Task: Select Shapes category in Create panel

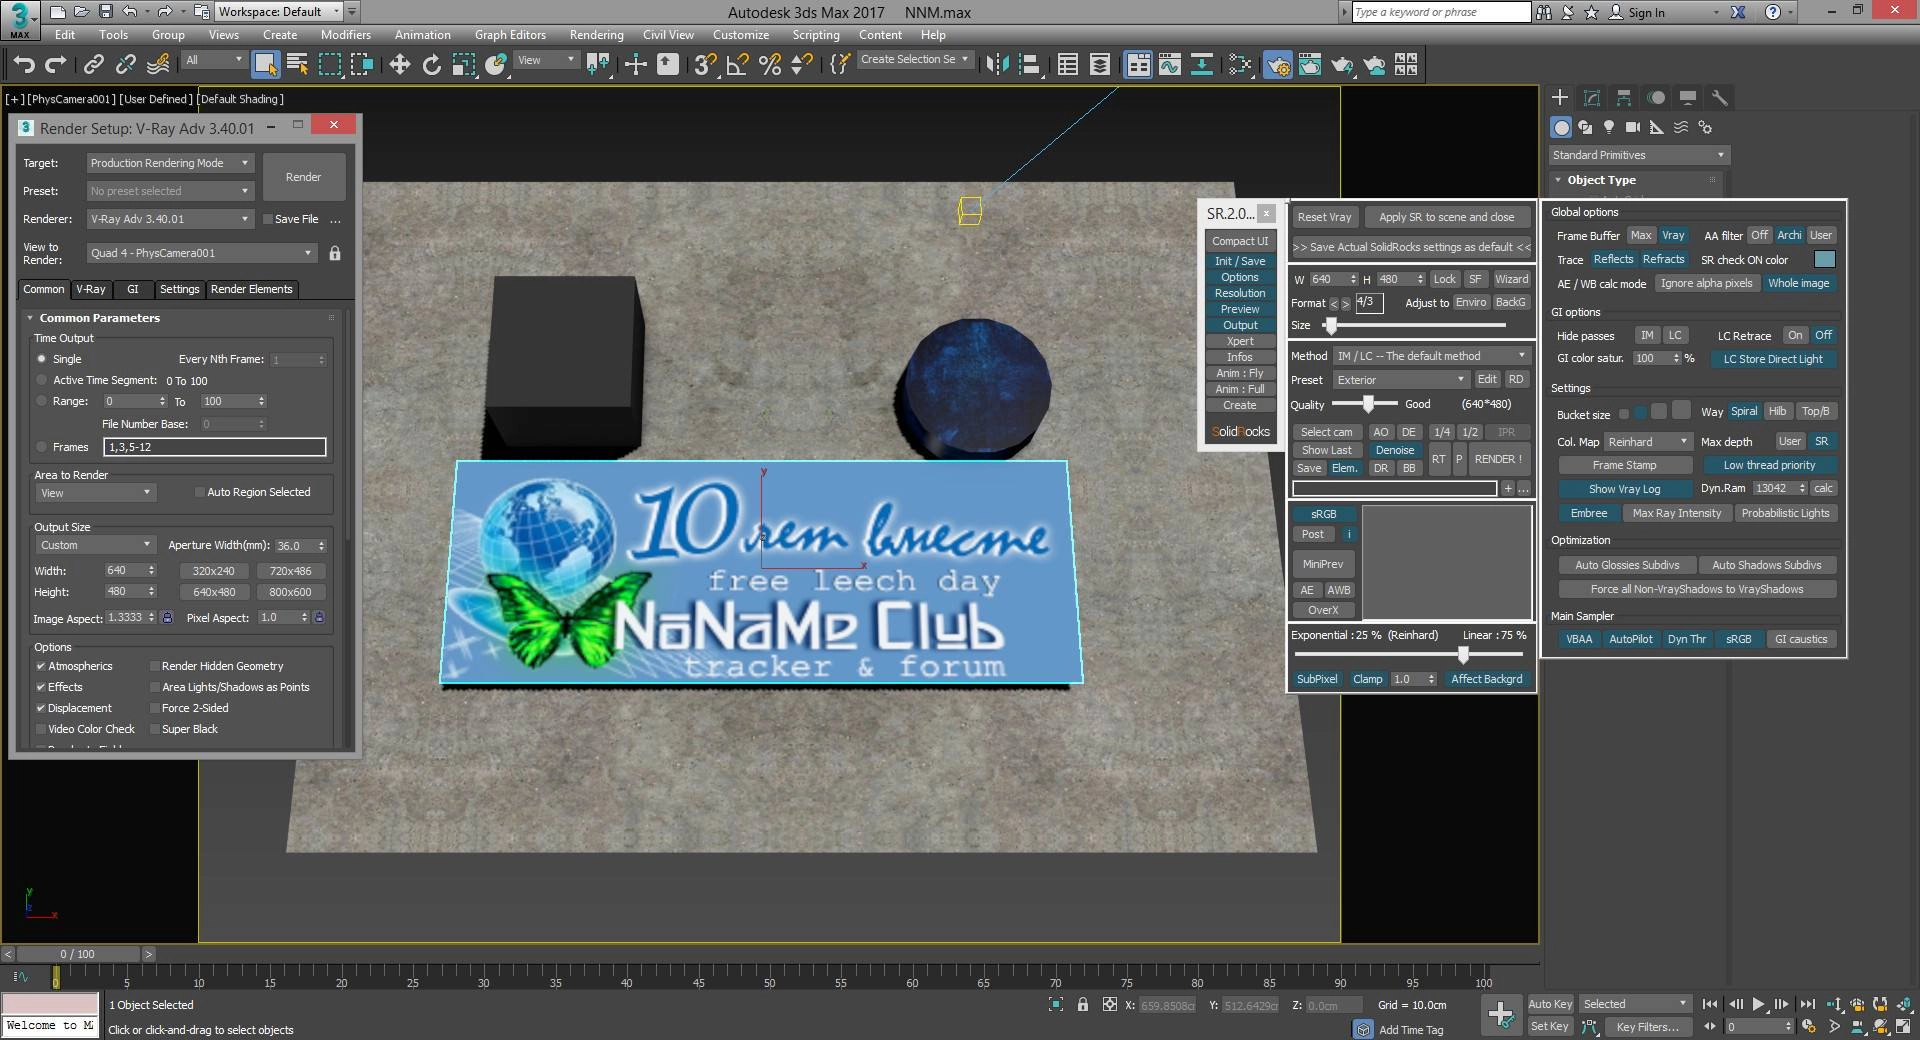Action: 1585,127
